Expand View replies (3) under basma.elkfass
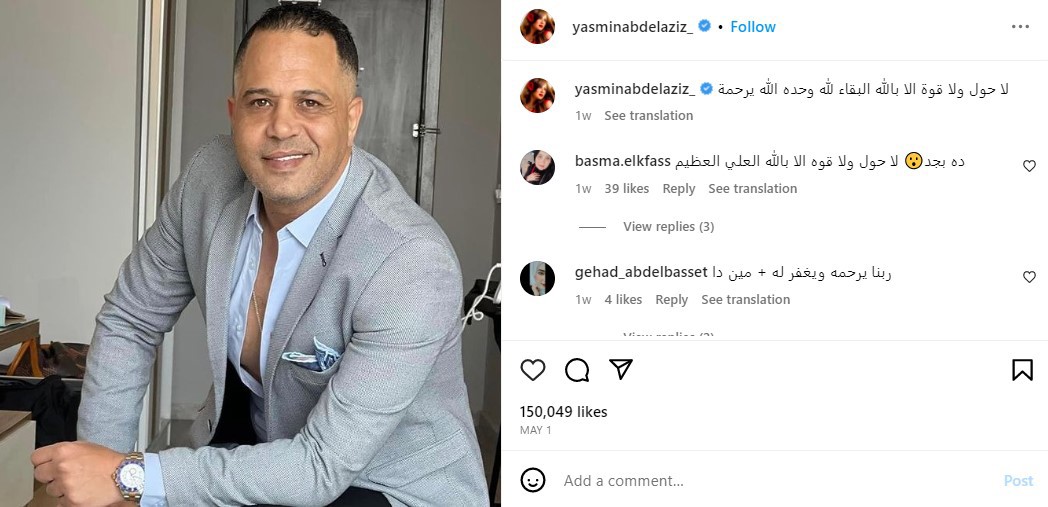 (668, 226)
